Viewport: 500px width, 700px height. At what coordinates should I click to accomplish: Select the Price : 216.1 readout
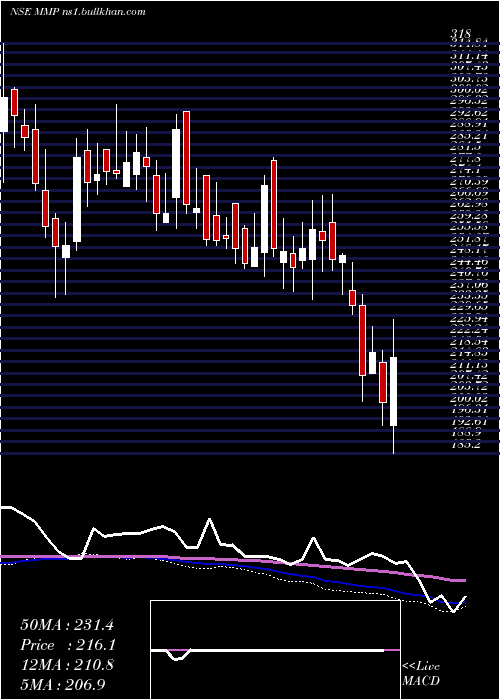pyautogui.click(x=67, y=645)
